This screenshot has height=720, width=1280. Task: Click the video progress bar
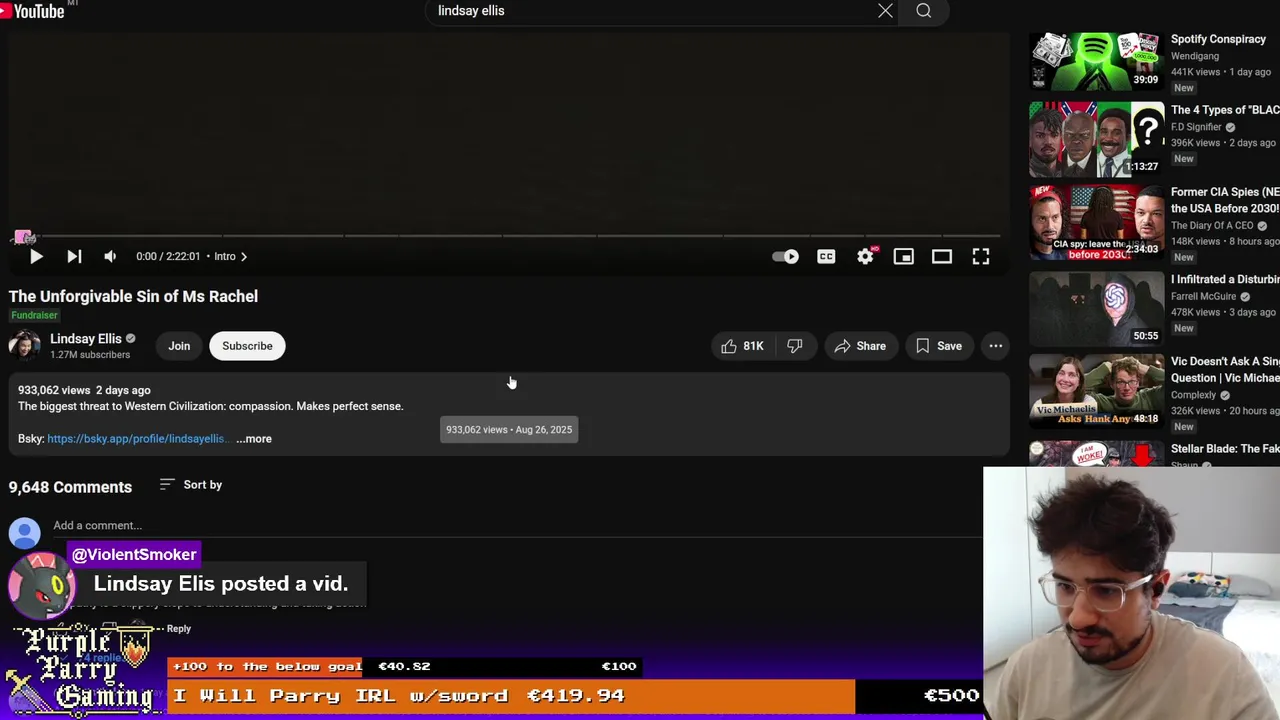point(505,236)
